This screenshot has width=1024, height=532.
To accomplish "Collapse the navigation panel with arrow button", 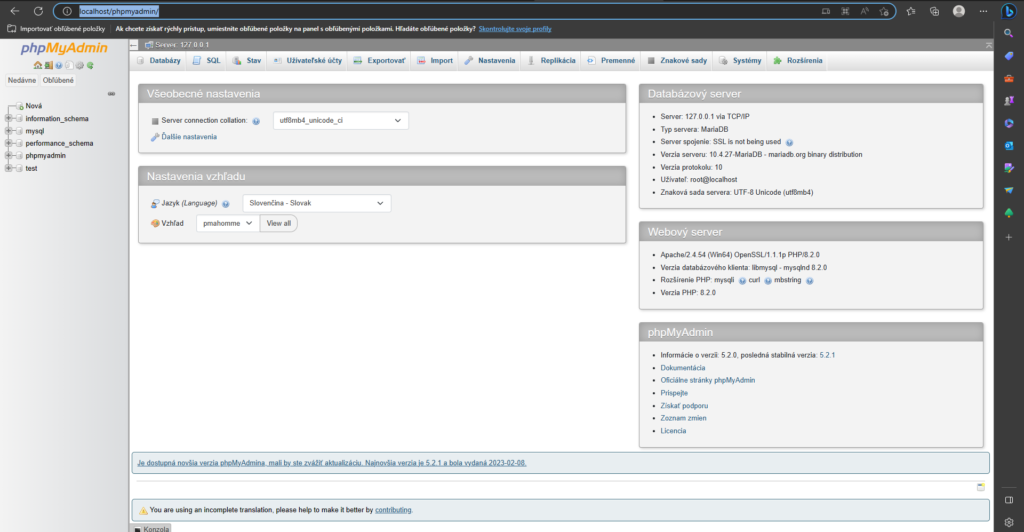I will (133, 45).
